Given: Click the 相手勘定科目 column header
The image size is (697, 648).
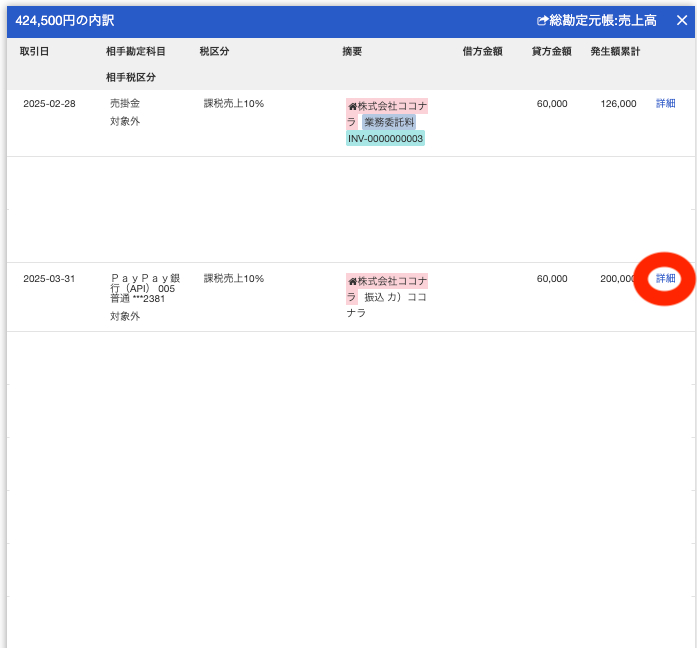Looking at the screenshot, I should pyautogui.click(x=136, y=52).
